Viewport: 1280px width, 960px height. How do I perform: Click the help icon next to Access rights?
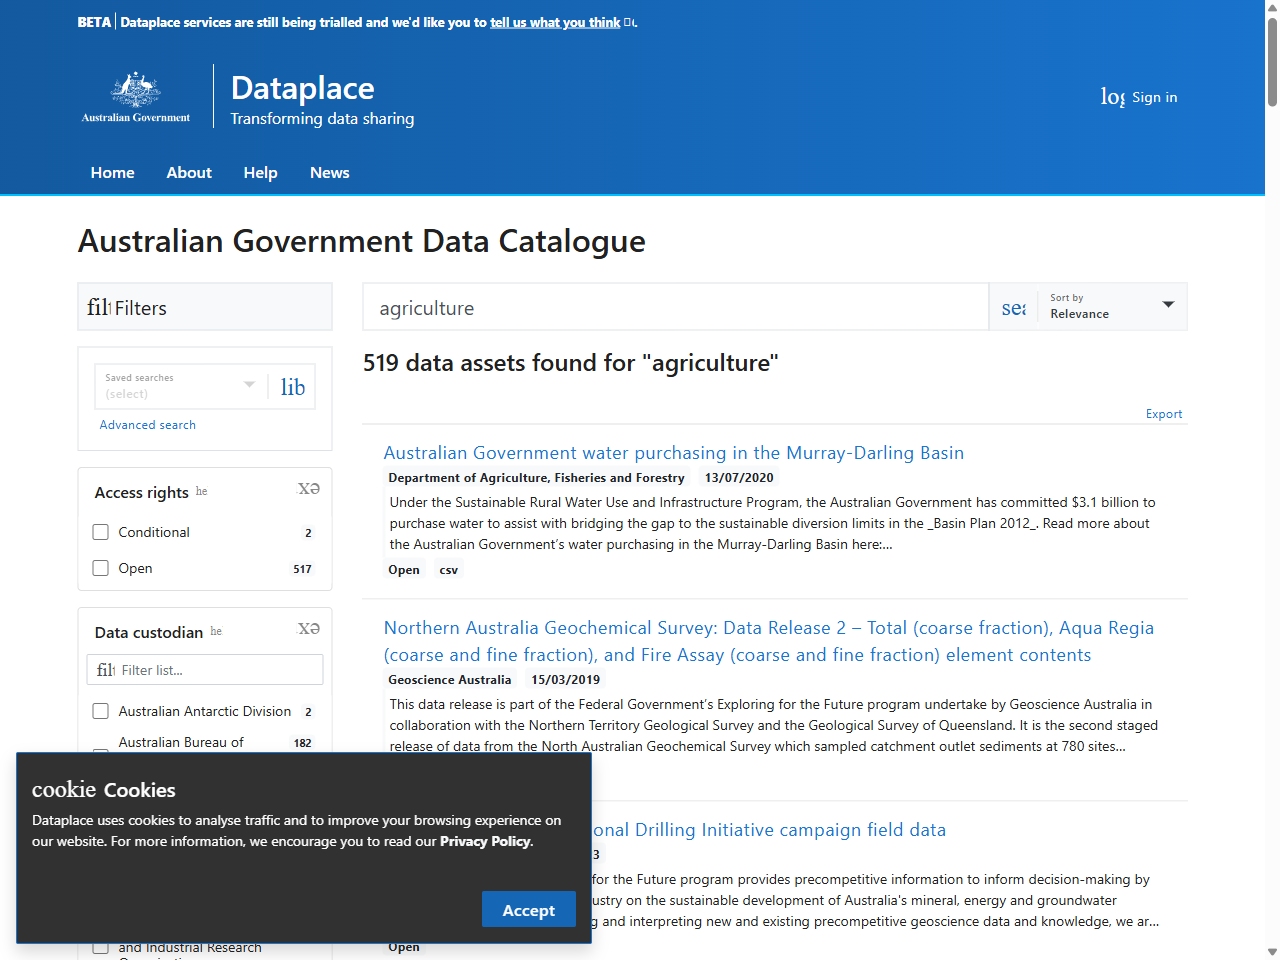pos(201,491)
